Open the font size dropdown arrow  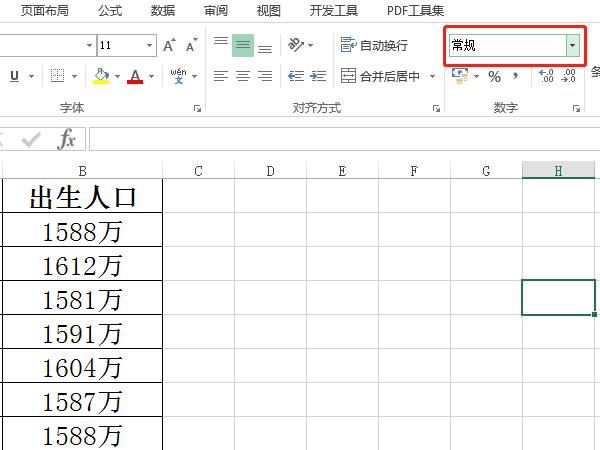pyautogui.click(x=149, y=46)
